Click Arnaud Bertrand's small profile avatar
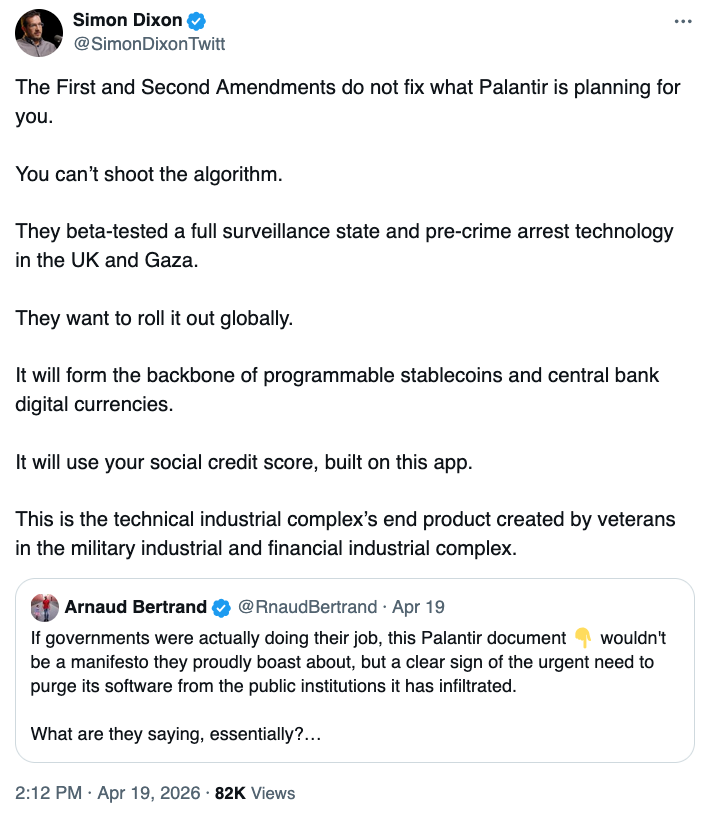Viewport: 714px width, 815px height. click(x=44, y=607)
